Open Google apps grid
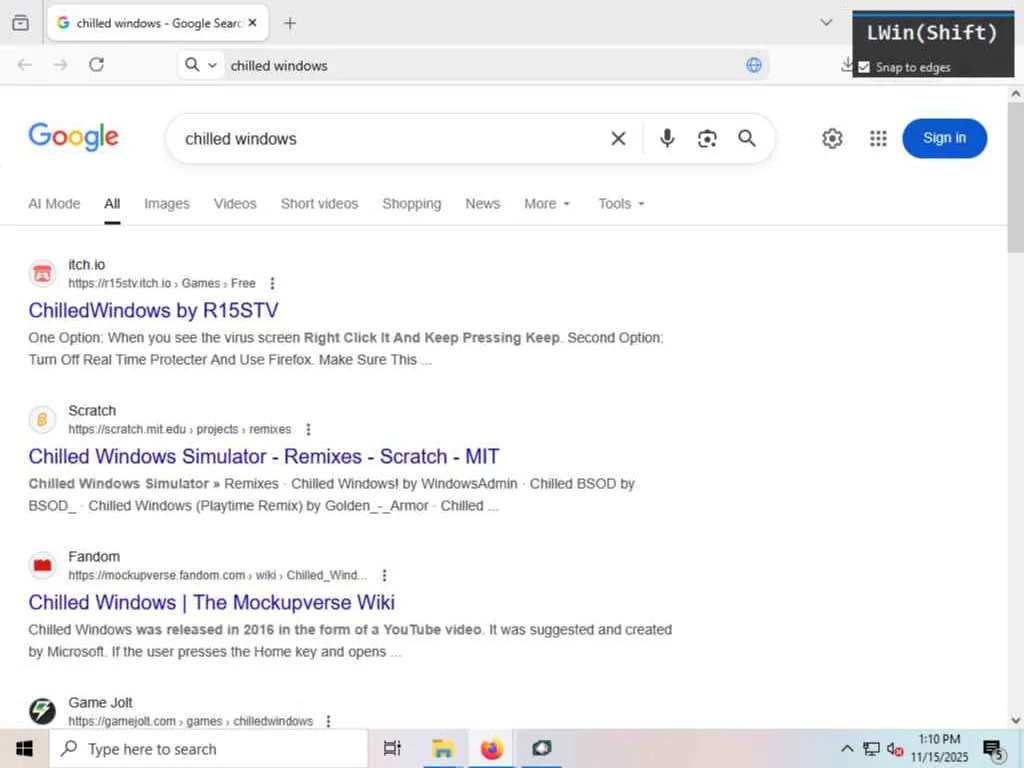Image resolution: width=1024 pixels, height=768 pixels. click(878, 138)
